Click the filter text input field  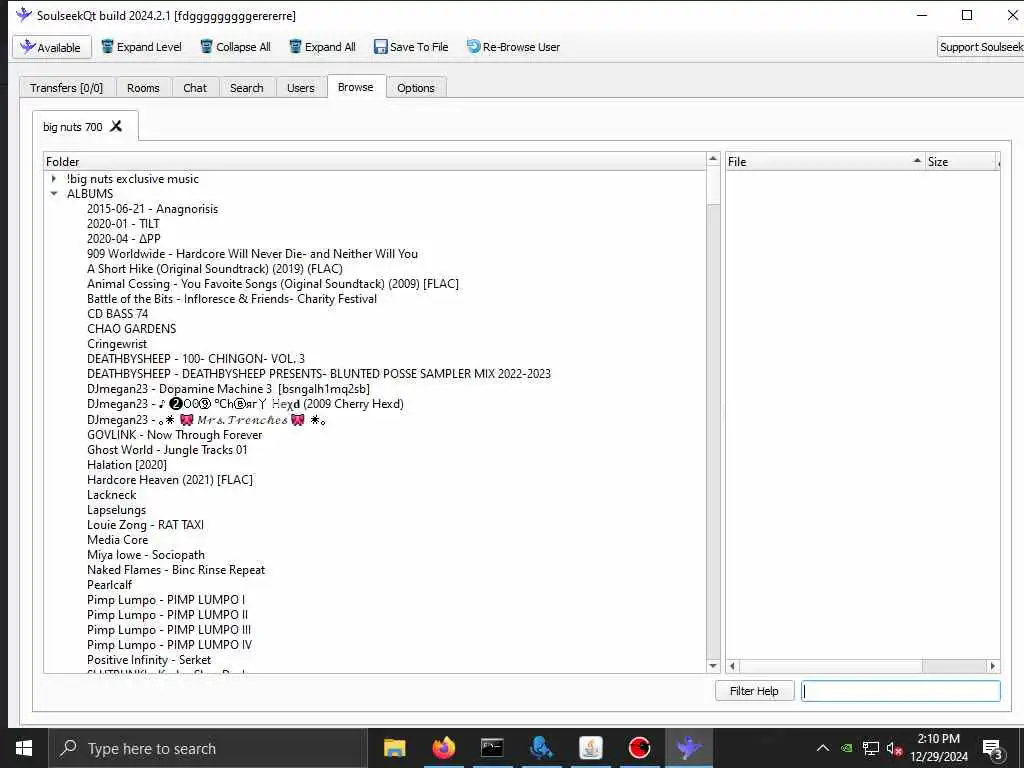coord(901,691)
